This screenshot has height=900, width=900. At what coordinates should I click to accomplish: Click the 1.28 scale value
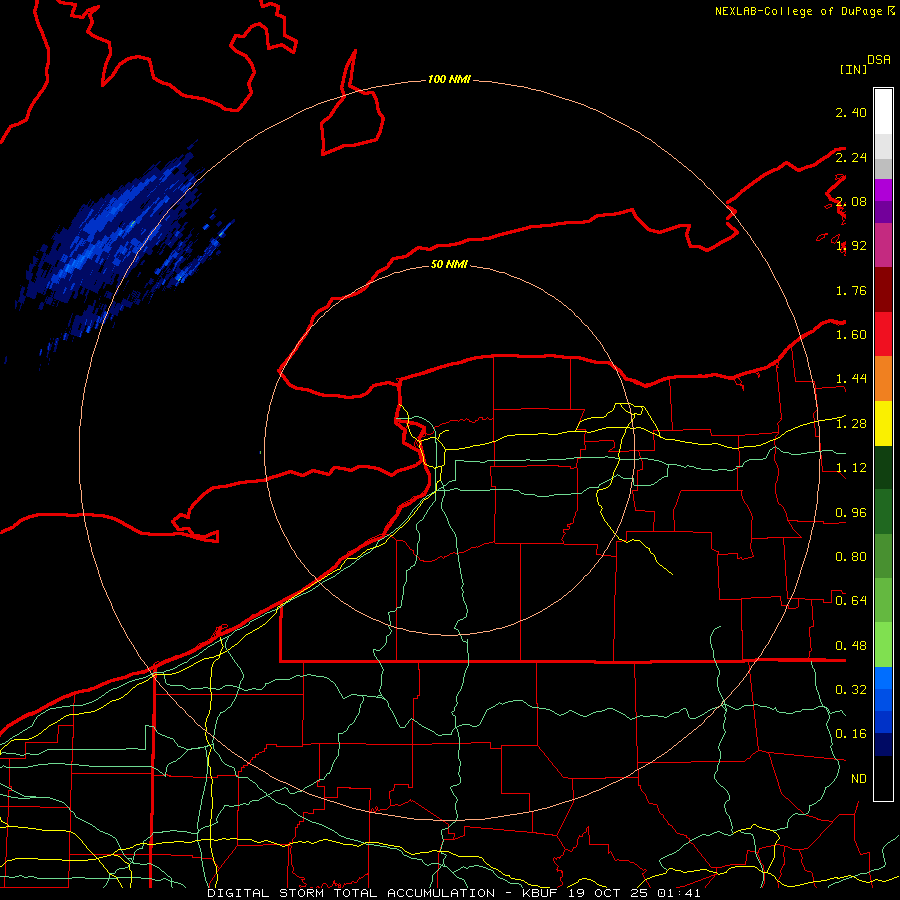(x=851, y=424)
